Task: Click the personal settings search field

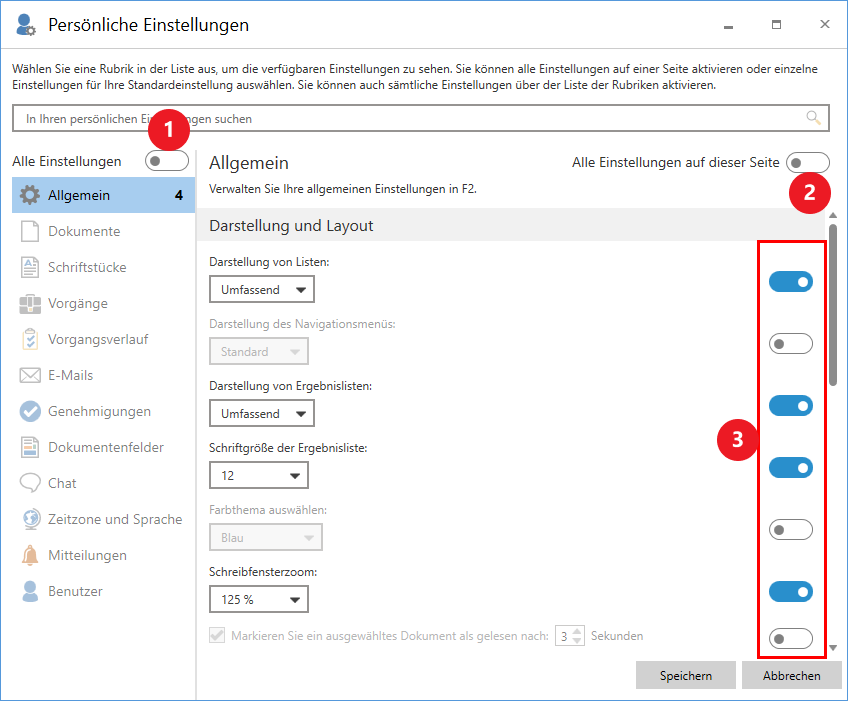Action: tap(421, 118)
